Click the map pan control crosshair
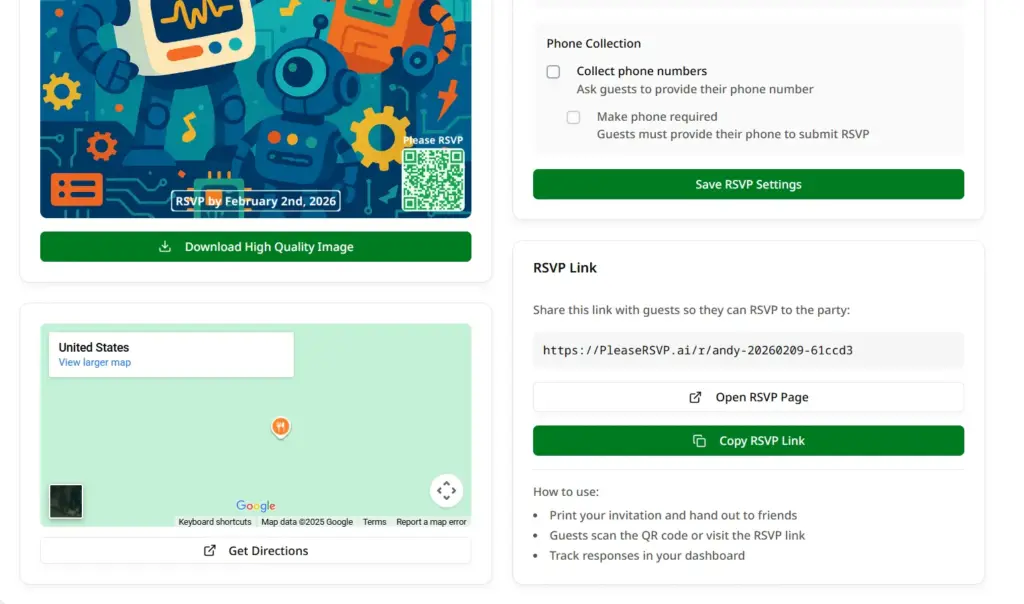The width and height of the screenshot is (1024, 604). tap(446, 490)
